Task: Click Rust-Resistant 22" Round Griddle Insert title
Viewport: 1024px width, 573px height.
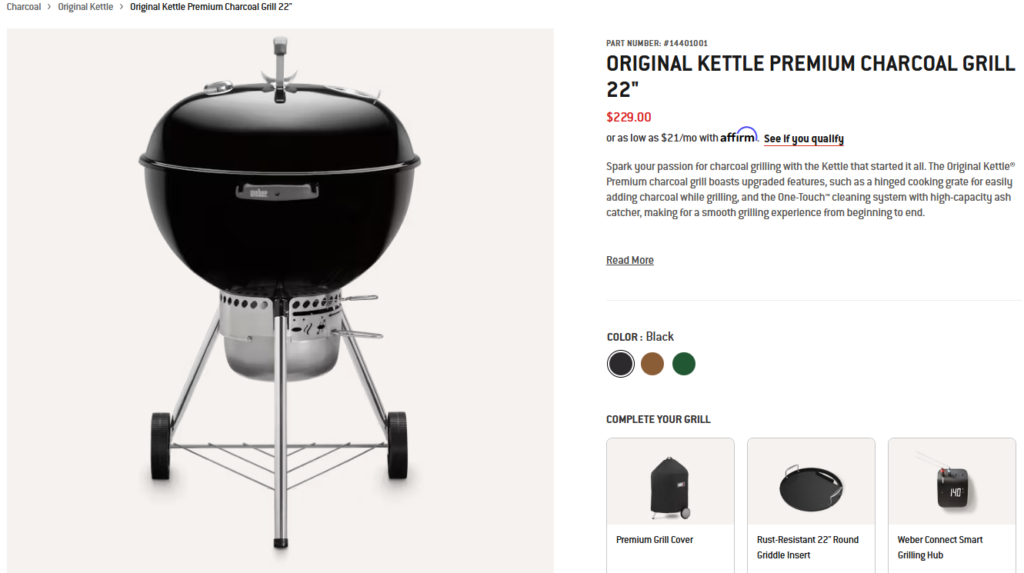Action: (807, 548)
